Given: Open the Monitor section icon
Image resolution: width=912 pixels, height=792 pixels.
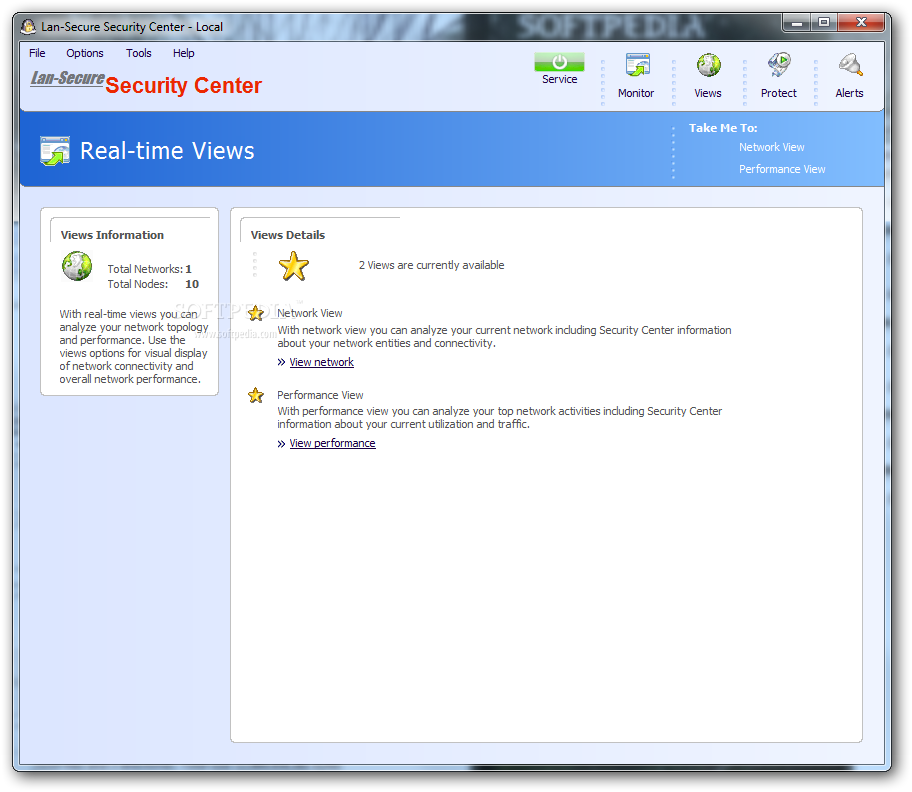Looking at the screenshot, I should pos(637,65).
